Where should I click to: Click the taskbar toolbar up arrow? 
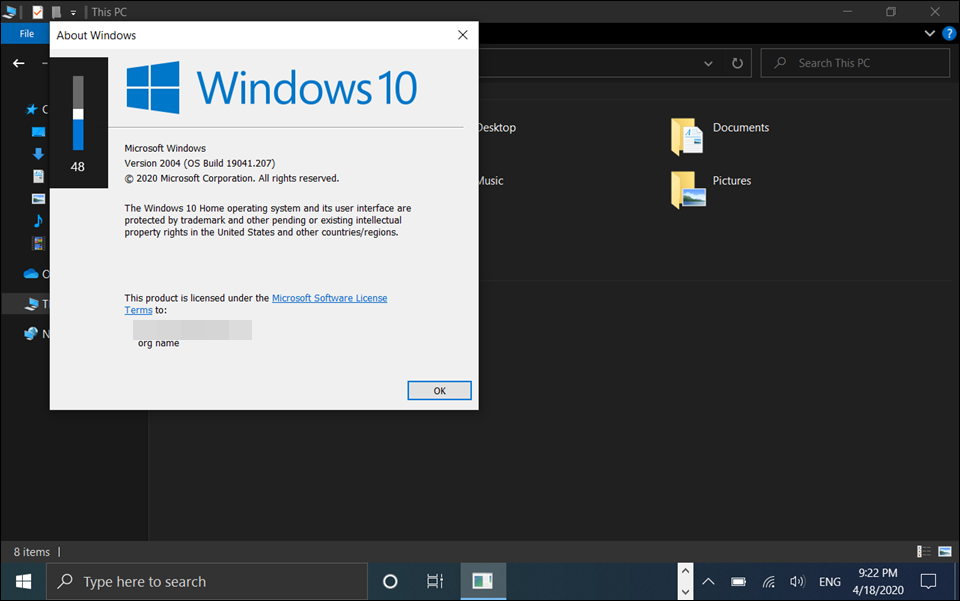685,572
